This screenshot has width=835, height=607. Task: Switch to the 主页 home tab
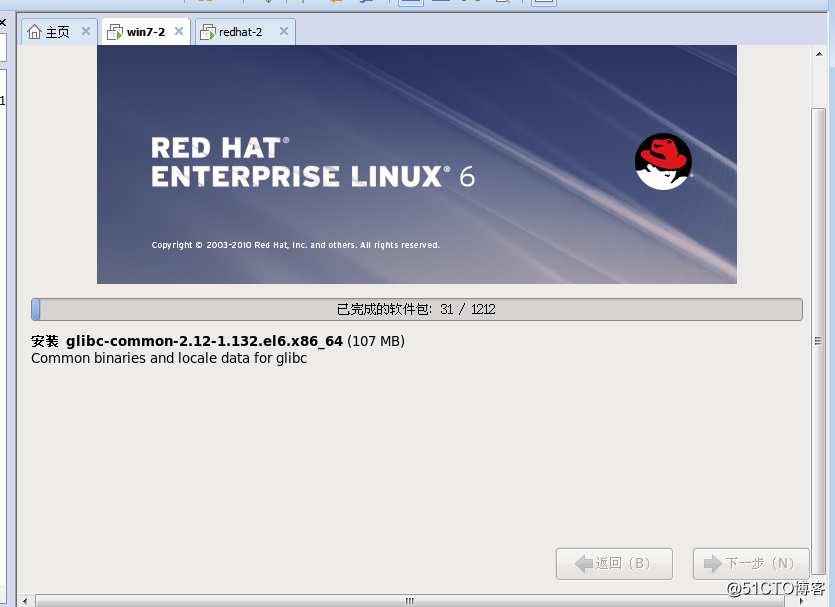point(59,32)
